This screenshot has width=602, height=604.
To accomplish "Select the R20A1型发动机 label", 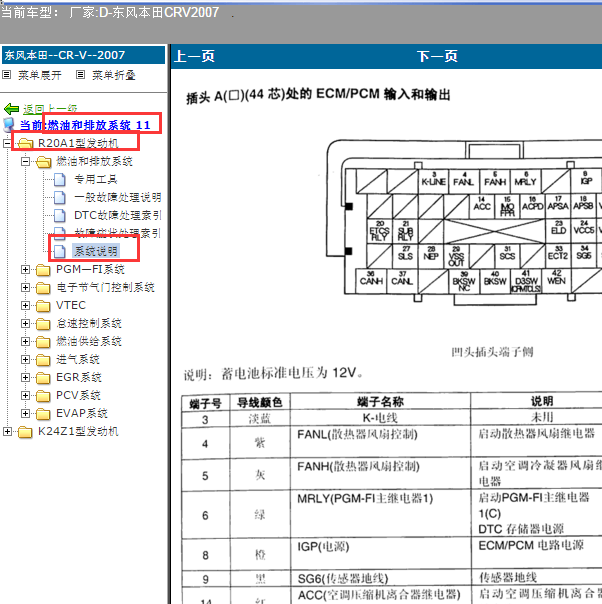I will pos(78,144).
